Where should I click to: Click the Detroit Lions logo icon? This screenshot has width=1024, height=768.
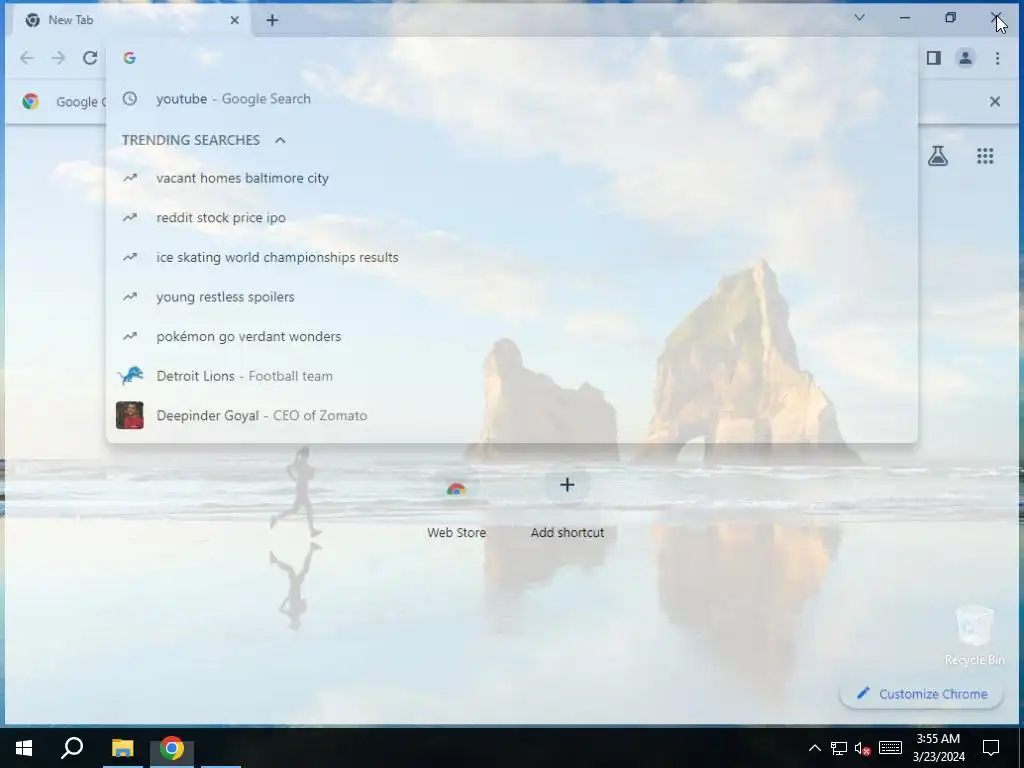[130, 376]
